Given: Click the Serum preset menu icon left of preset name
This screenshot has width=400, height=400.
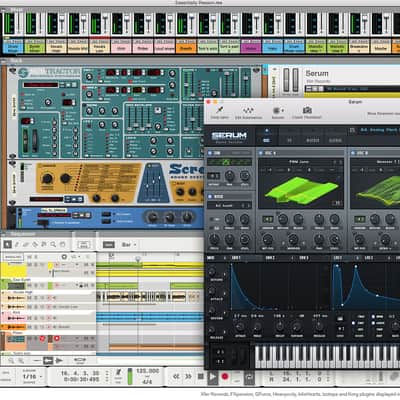Looking at the screenshot, I should tap(352, 130).
